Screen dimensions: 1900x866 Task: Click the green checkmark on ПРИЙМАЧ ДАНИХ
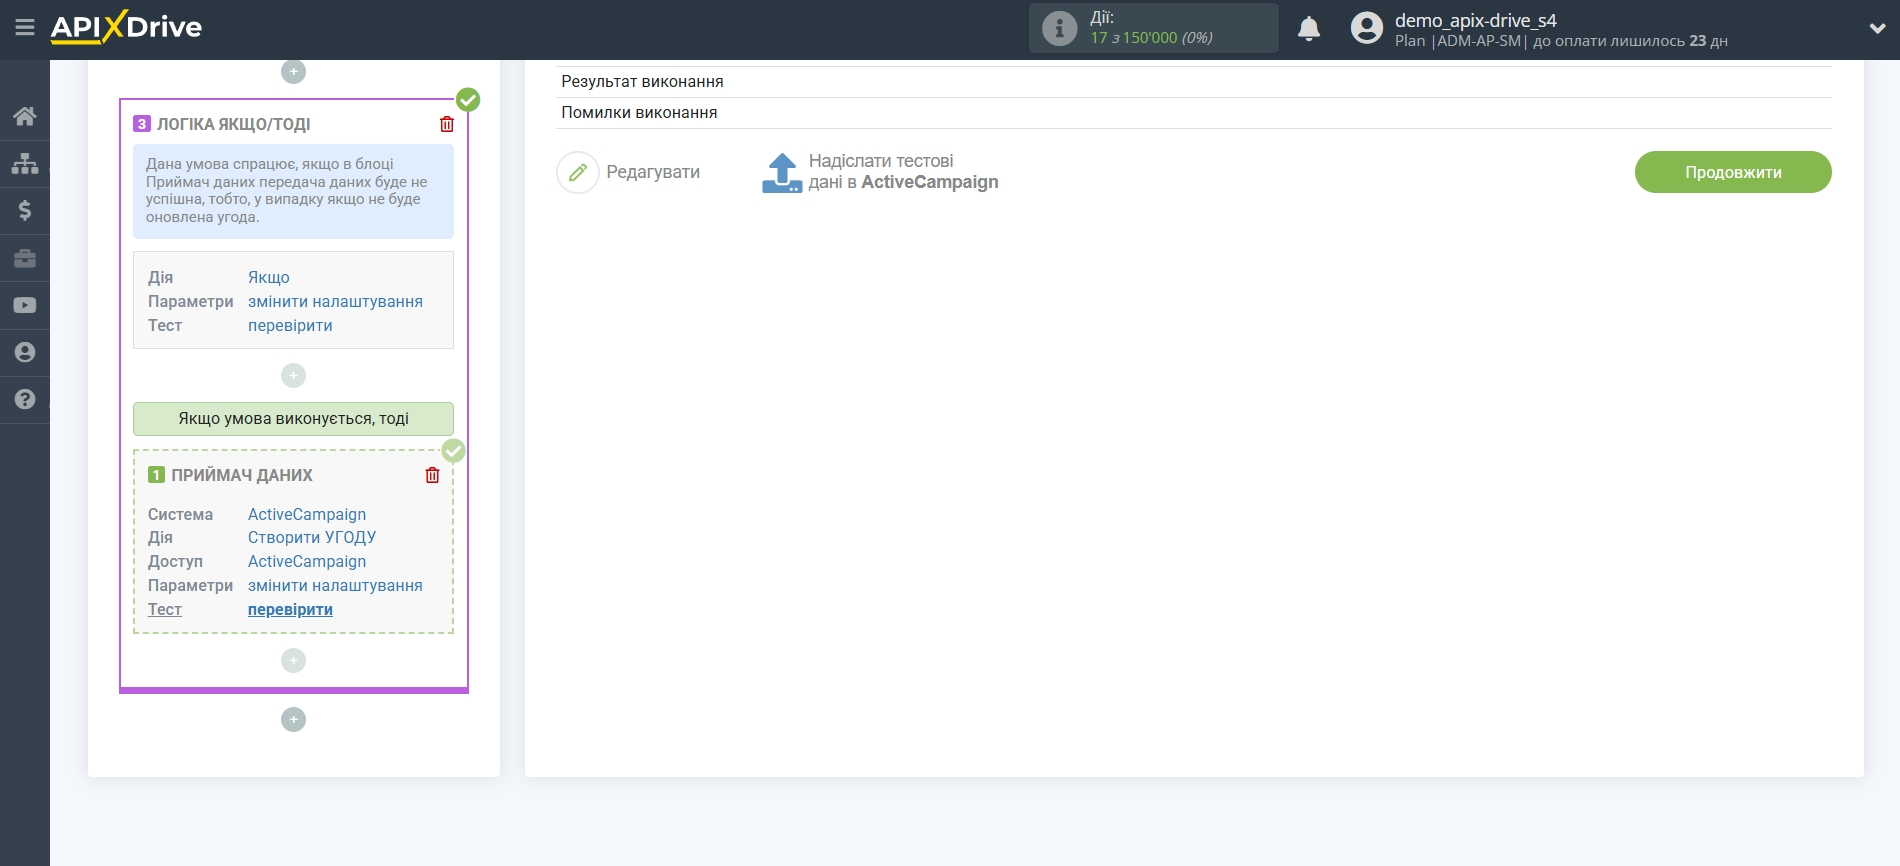[x=454, y=451]
